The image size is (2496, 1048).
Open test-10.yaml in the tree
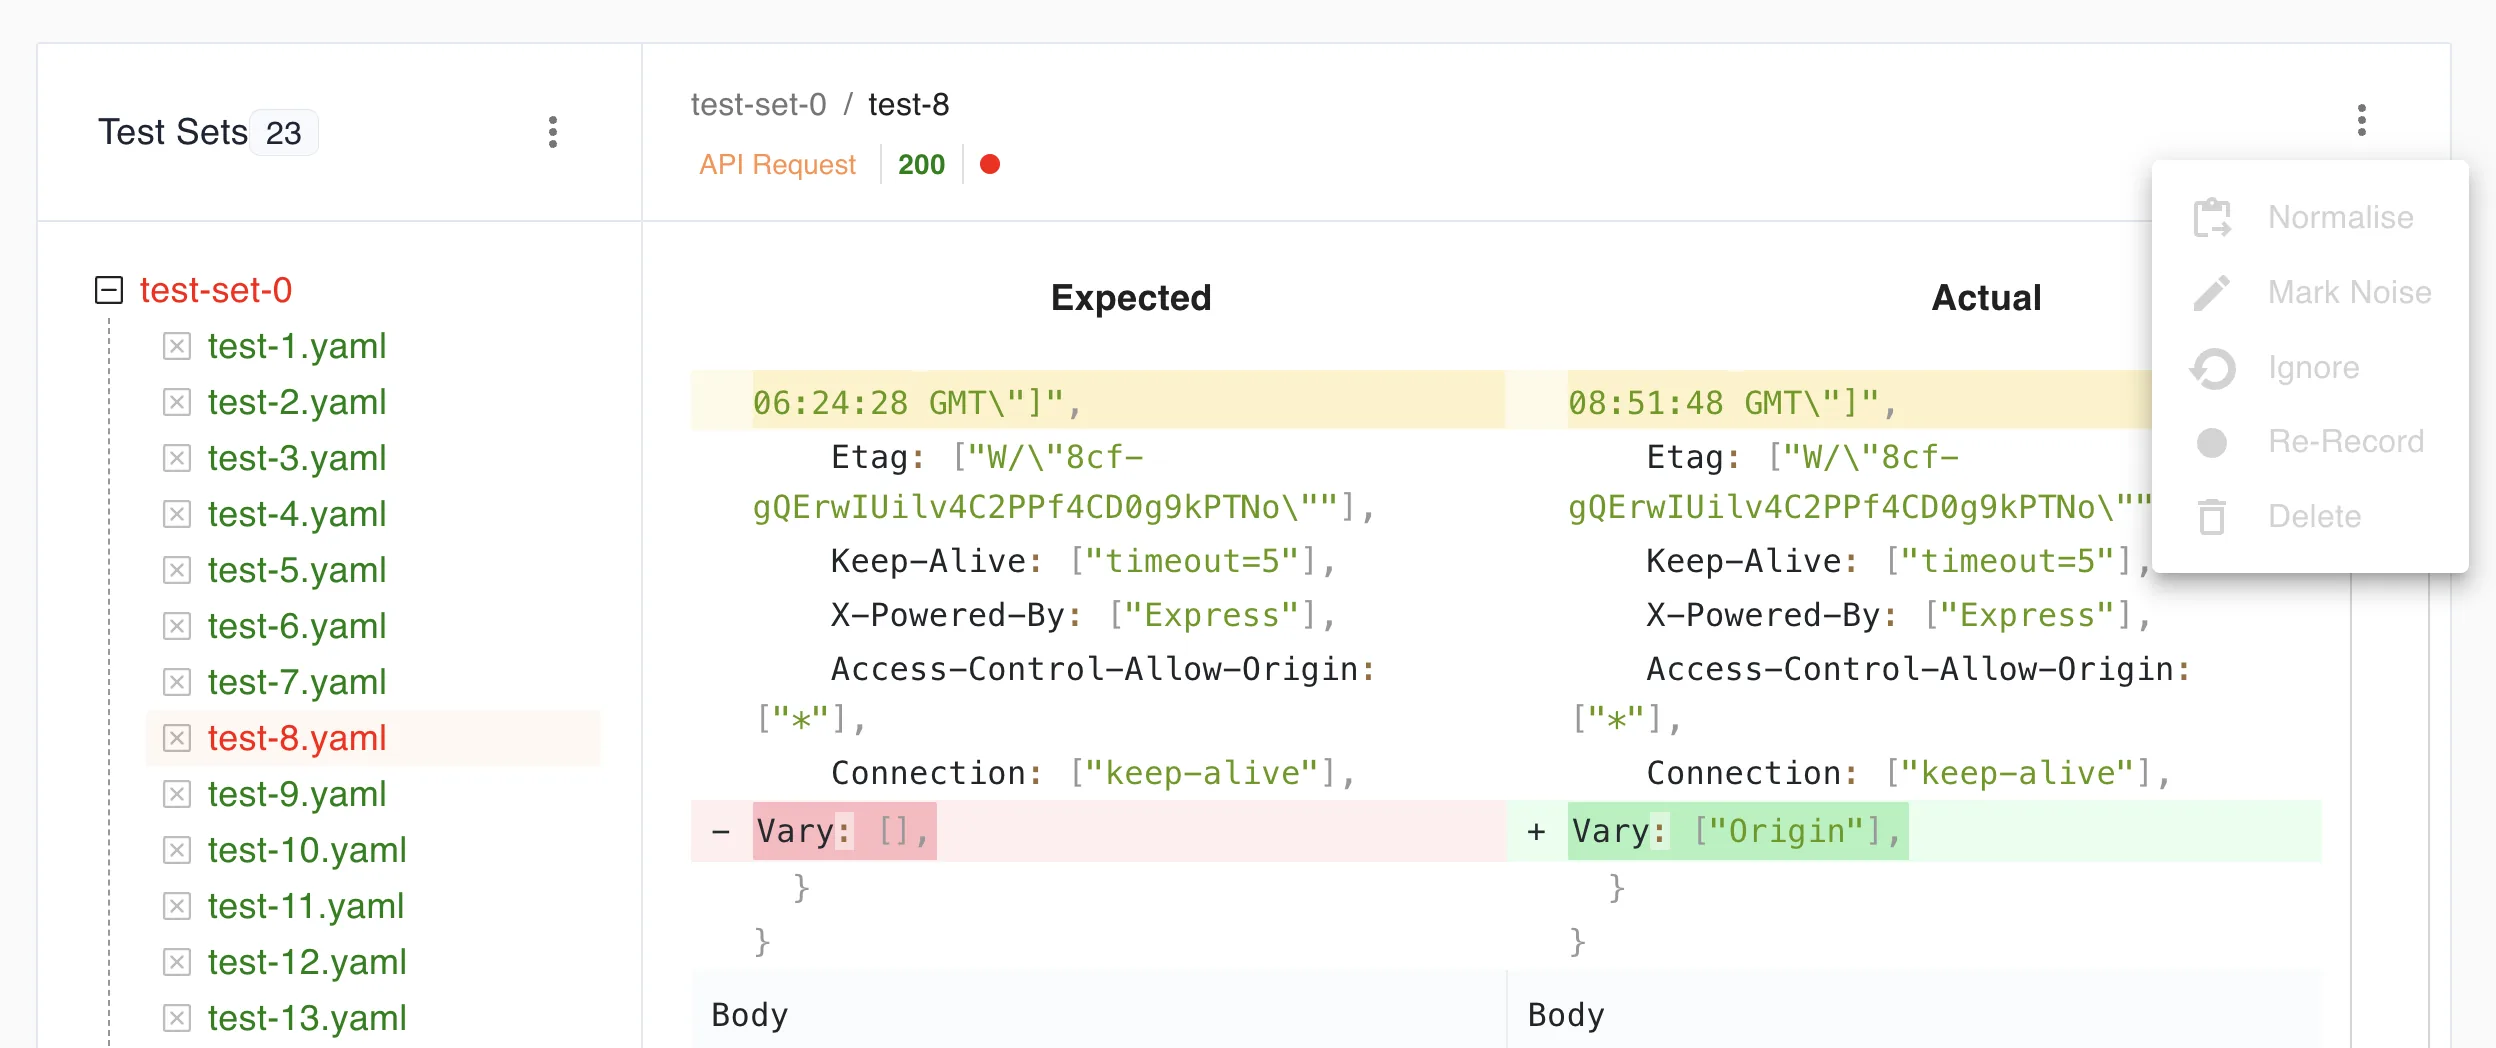[307, 850]
